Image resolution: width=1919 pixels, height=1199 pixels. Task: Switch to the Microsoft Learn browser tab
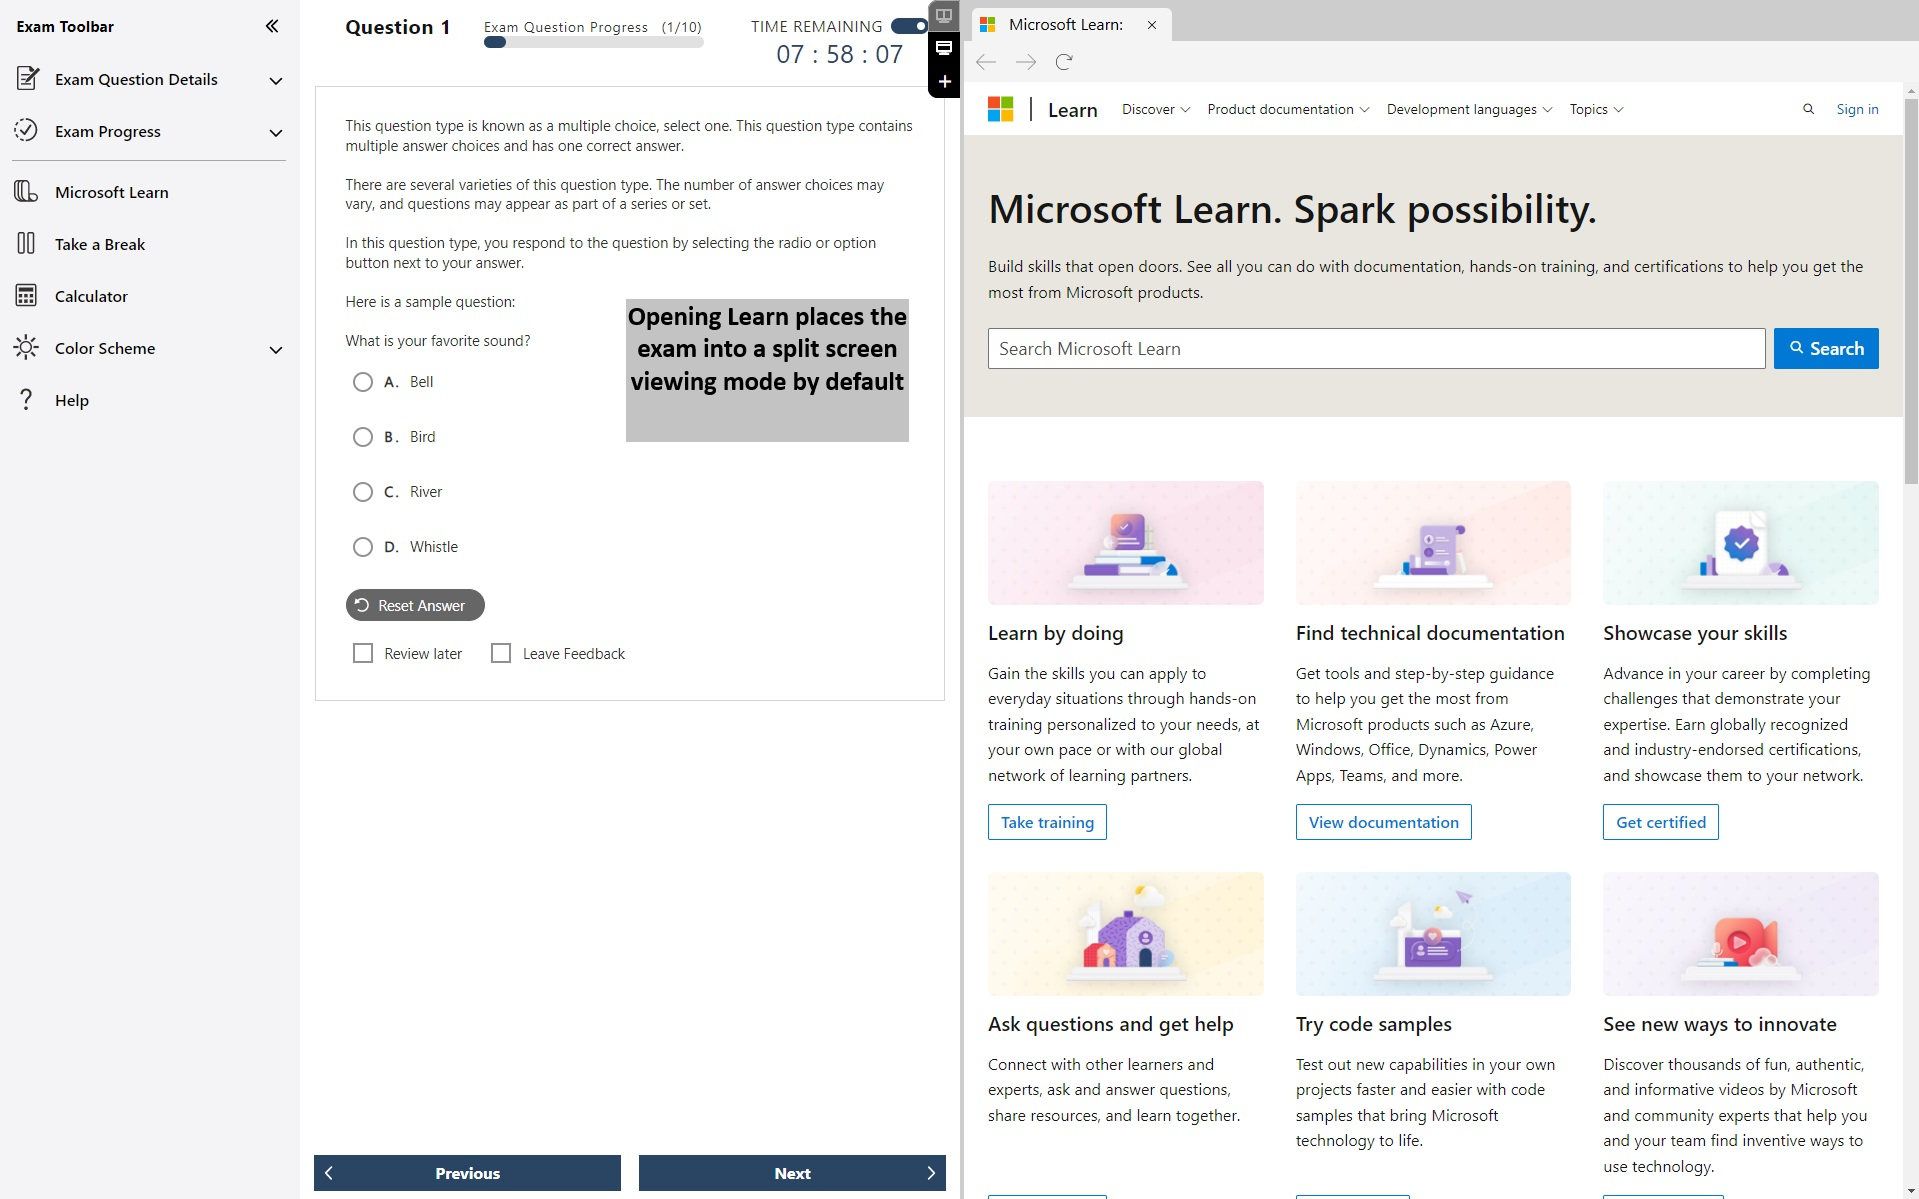pos(1065,24)
